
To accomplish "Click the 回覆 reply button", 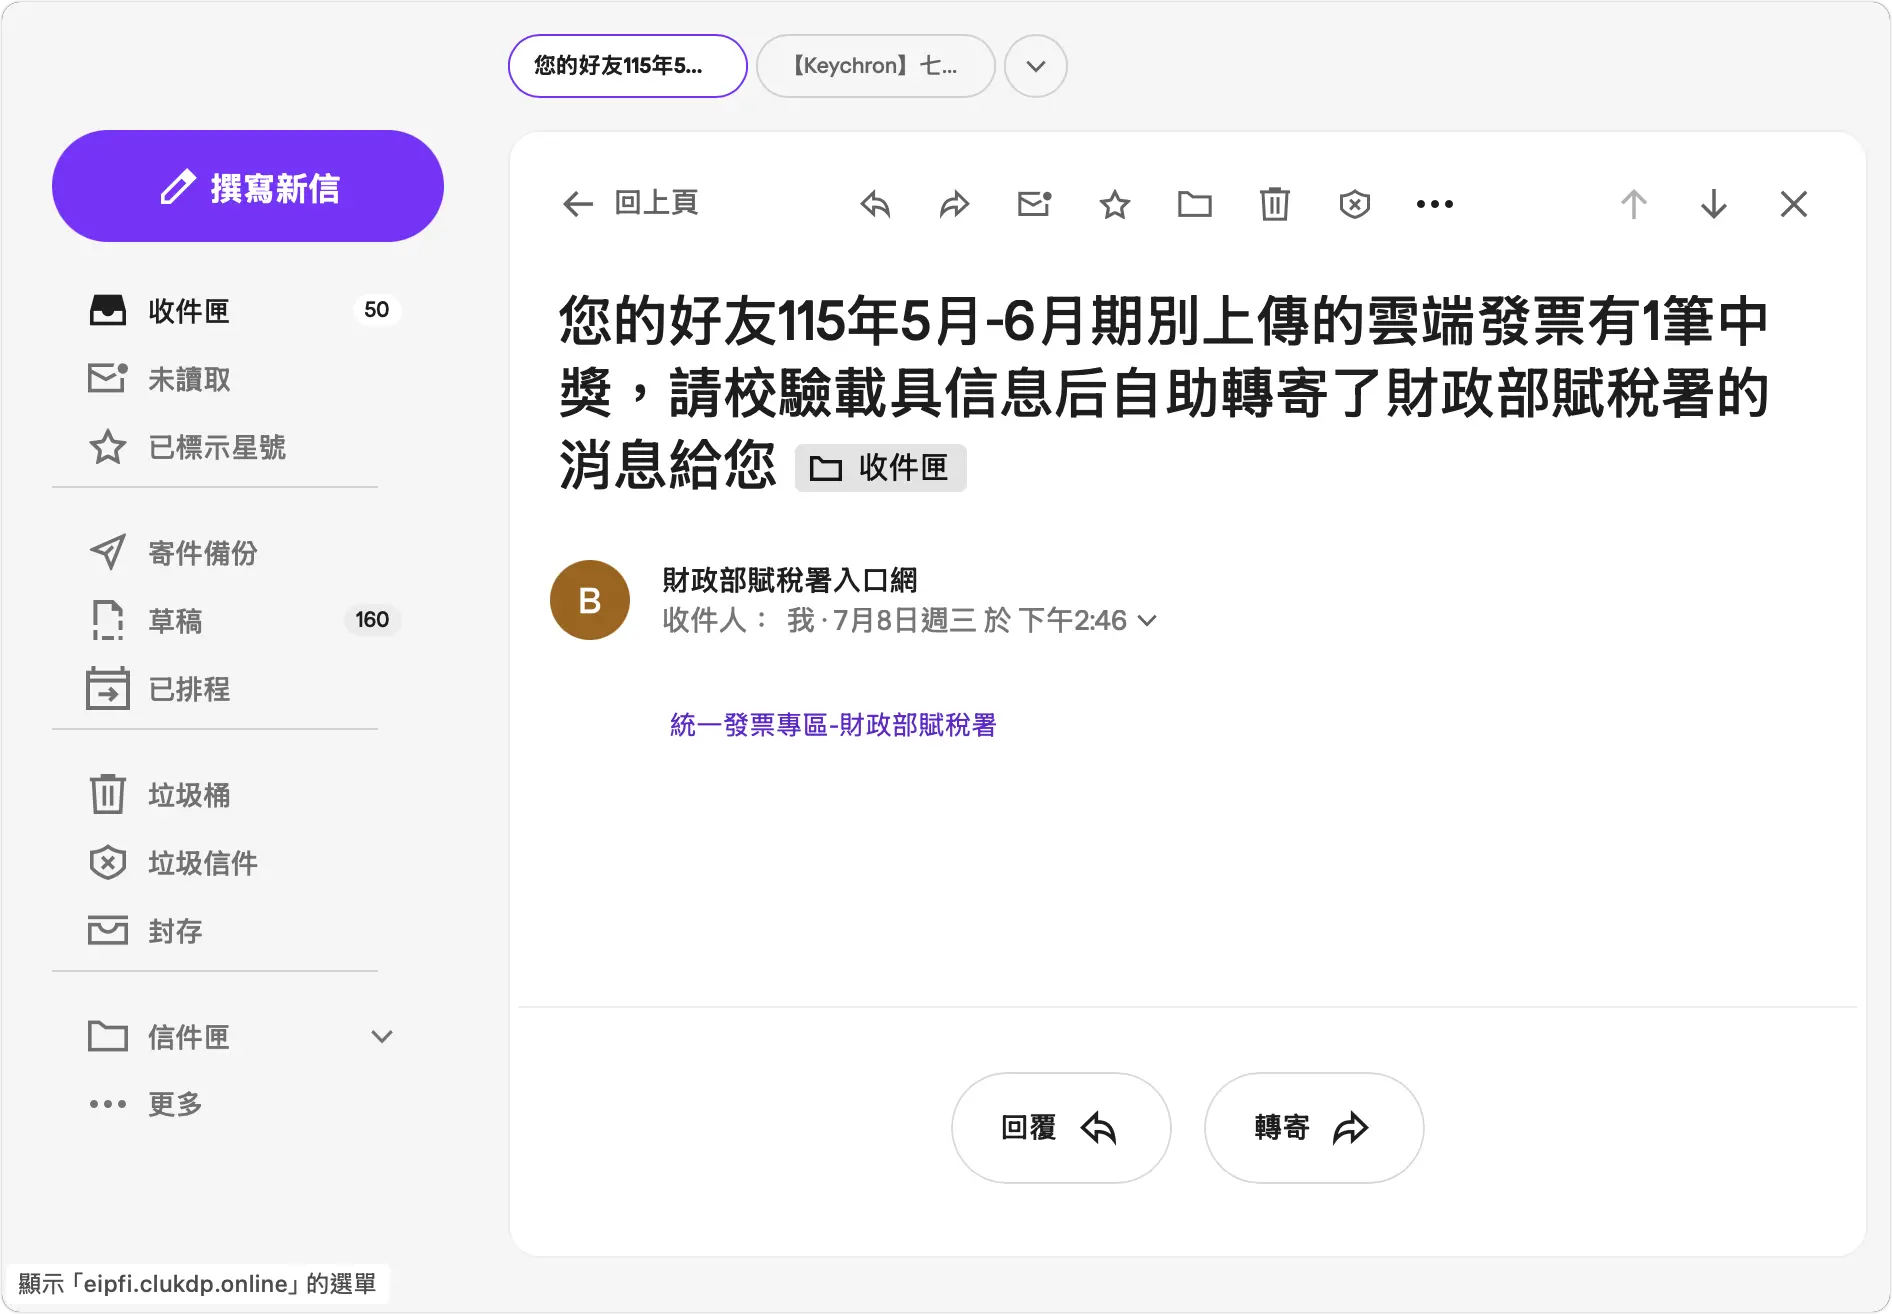I will (x=1061, y=1128).
